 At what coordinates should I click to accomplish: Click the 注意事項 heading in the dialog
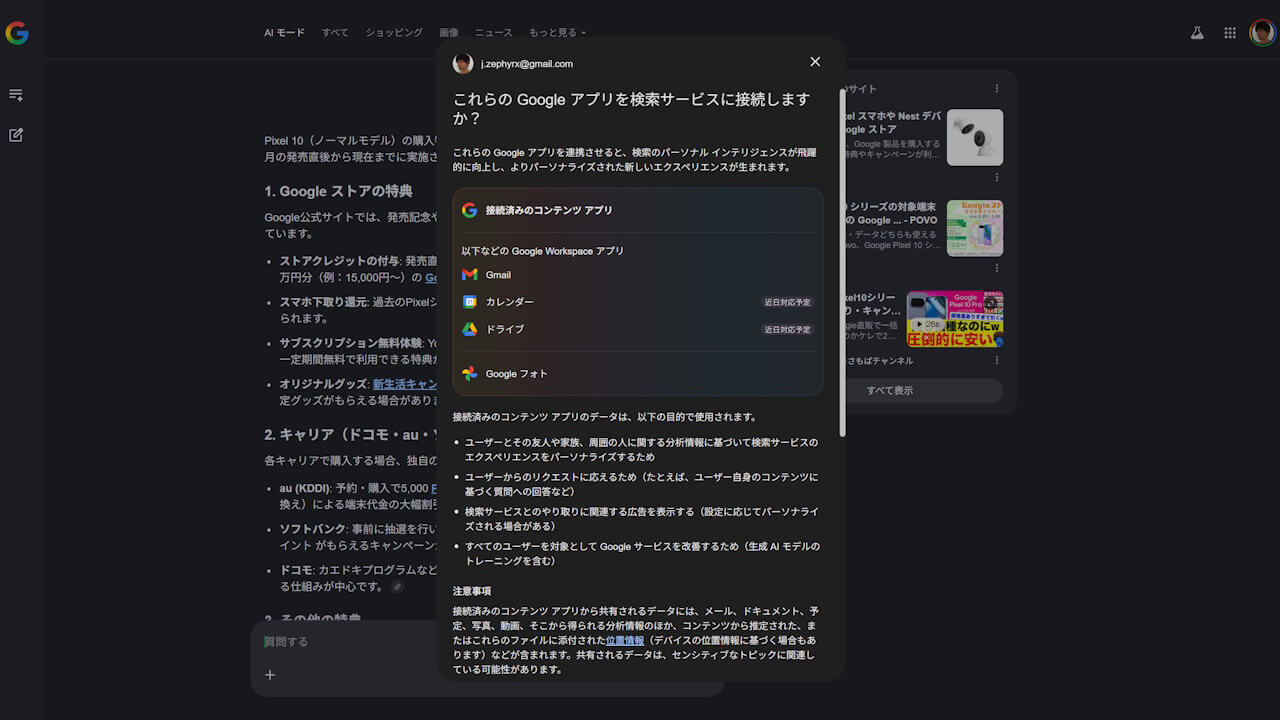pos(472,591)
